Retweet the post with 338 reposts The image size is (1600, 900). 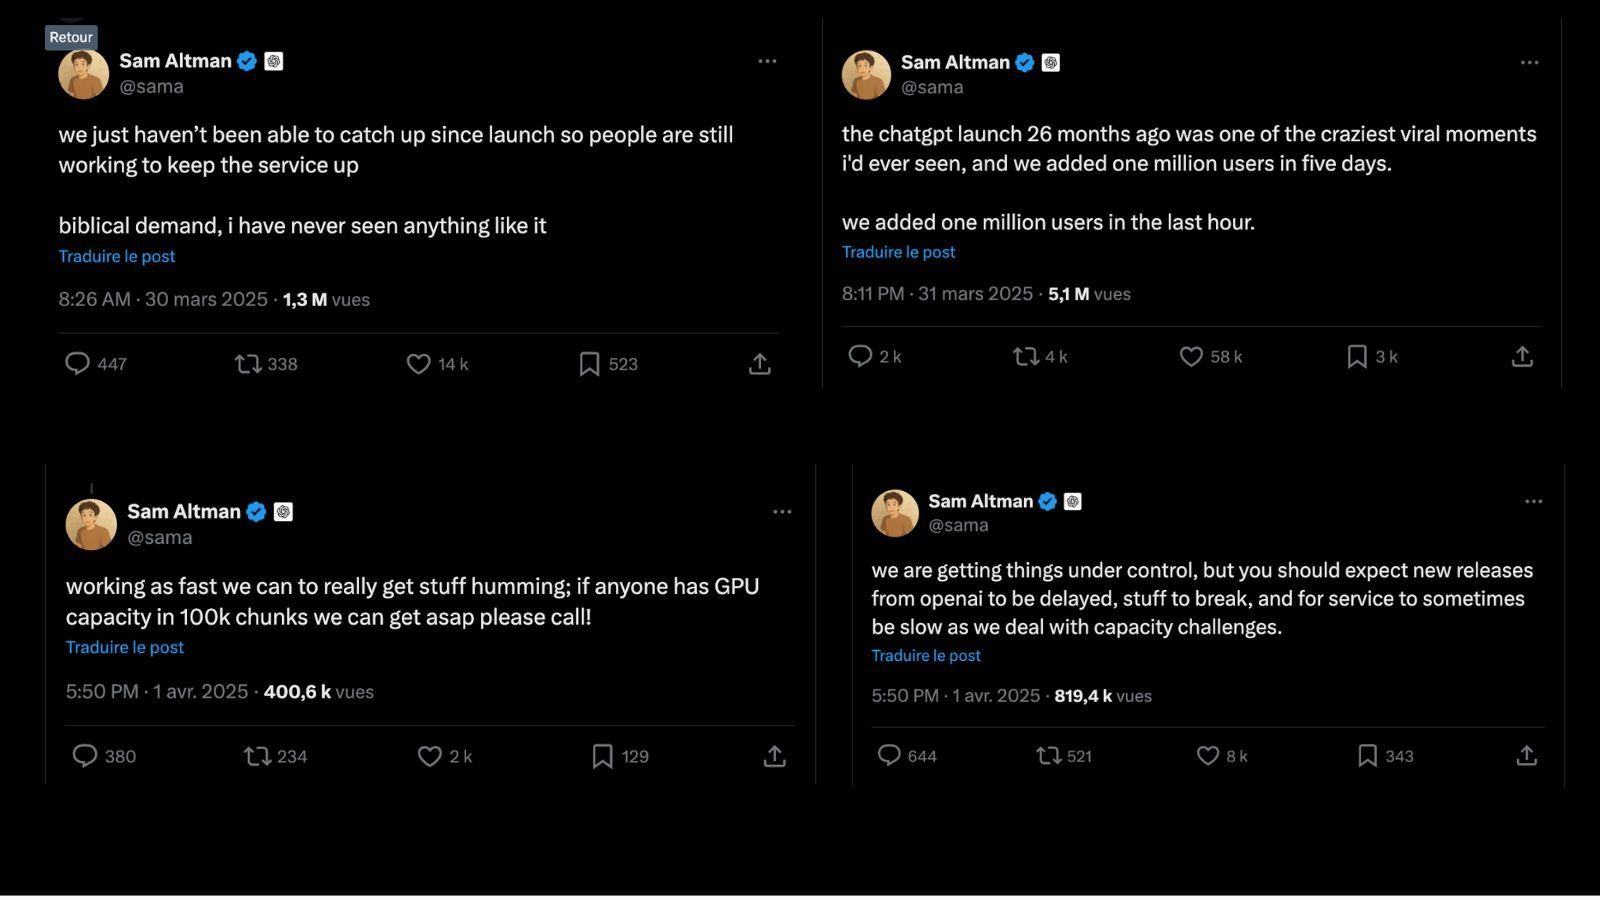(248, 364)
